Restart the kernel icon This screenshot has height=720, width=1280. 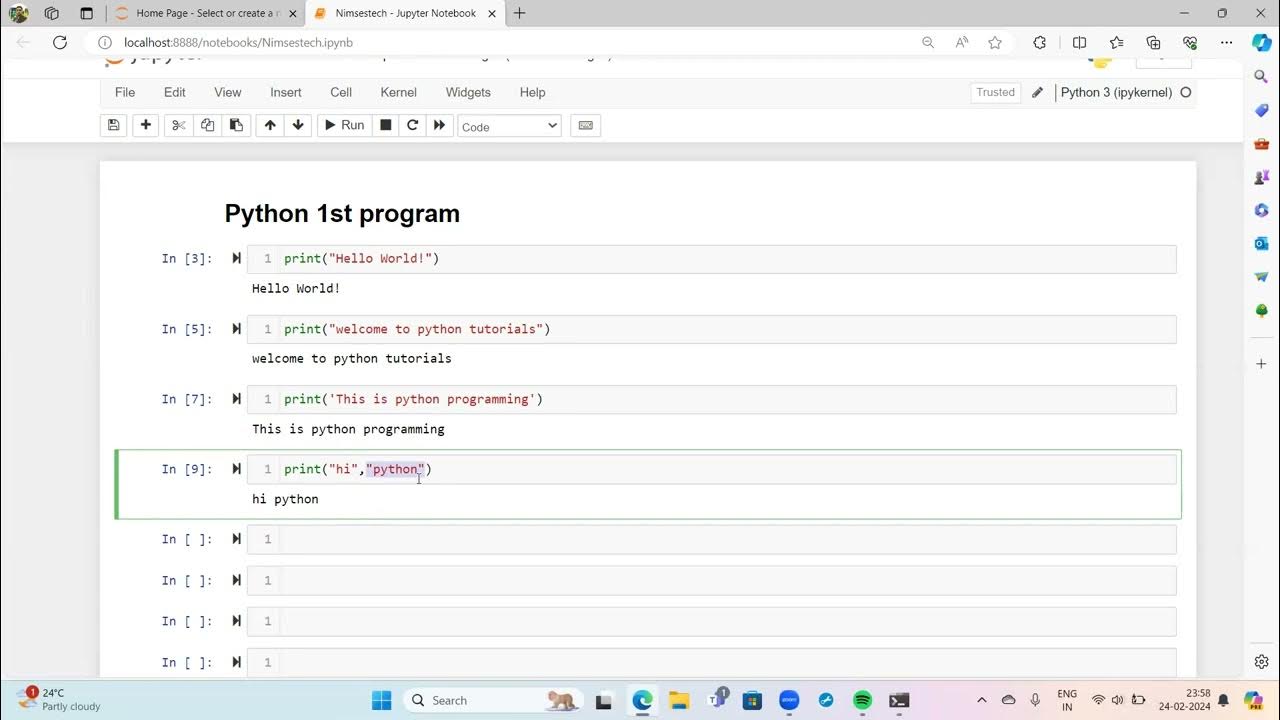click(x=412, y=125)
